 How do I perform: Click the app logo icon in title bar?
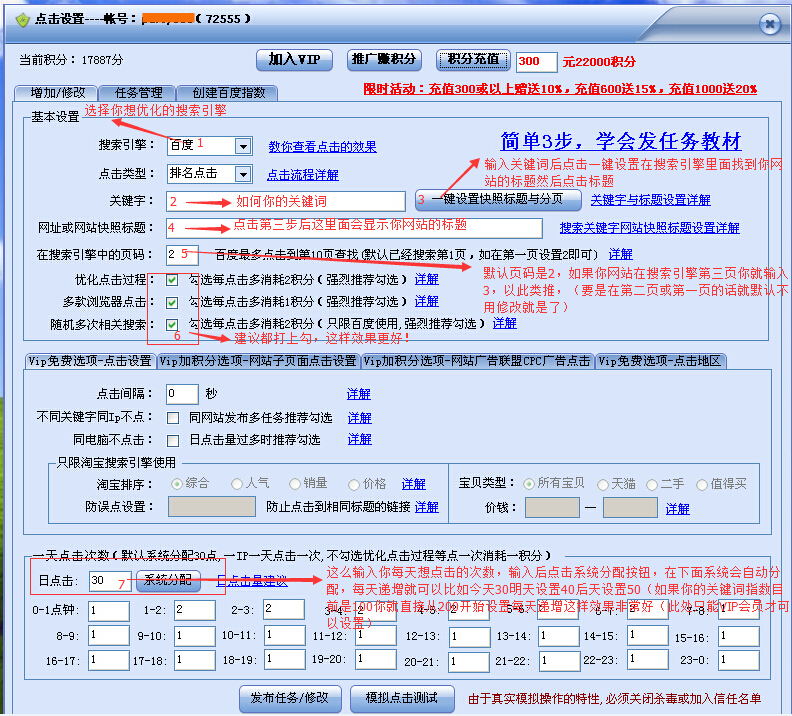tap(22, 20)
